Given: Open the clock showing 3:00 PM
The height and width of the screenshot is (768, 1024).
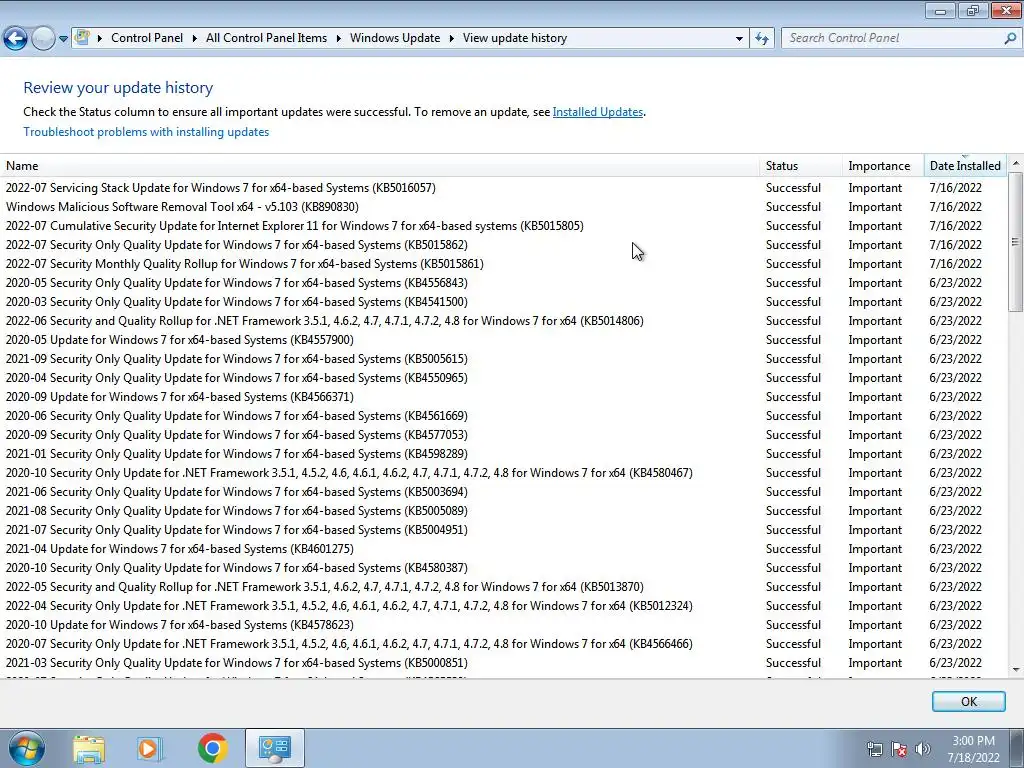Looking at the screenshot, I should point(973,749).
